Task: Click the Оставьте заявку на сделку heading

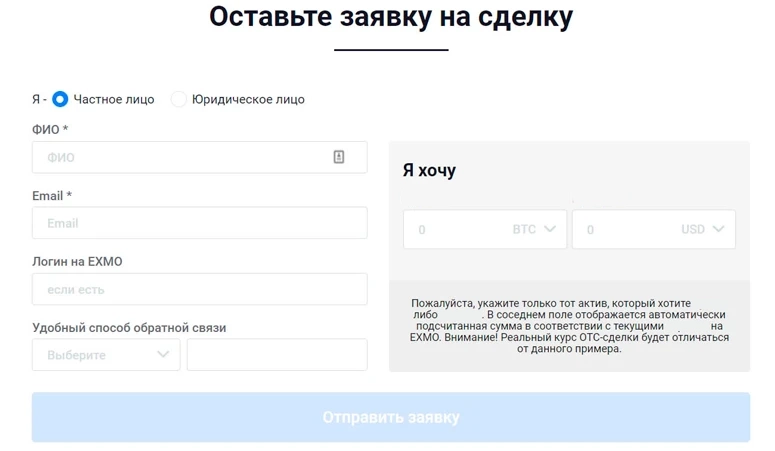Action: (x=391, y=17)
